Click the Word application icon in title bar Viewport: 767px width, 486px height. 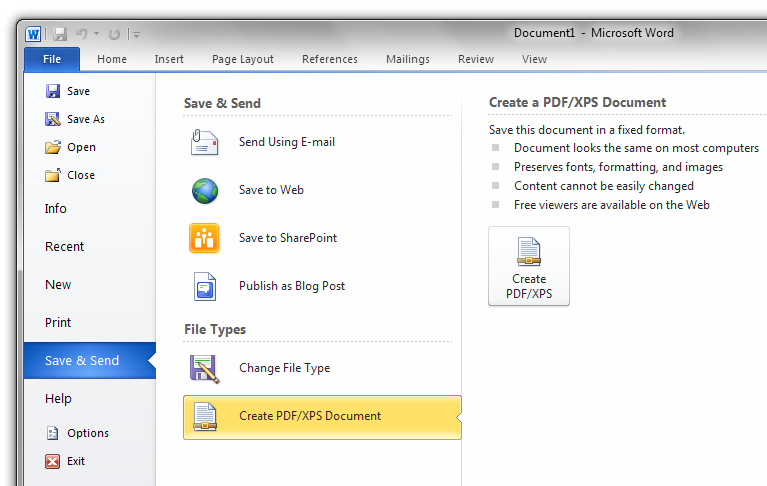34,33
